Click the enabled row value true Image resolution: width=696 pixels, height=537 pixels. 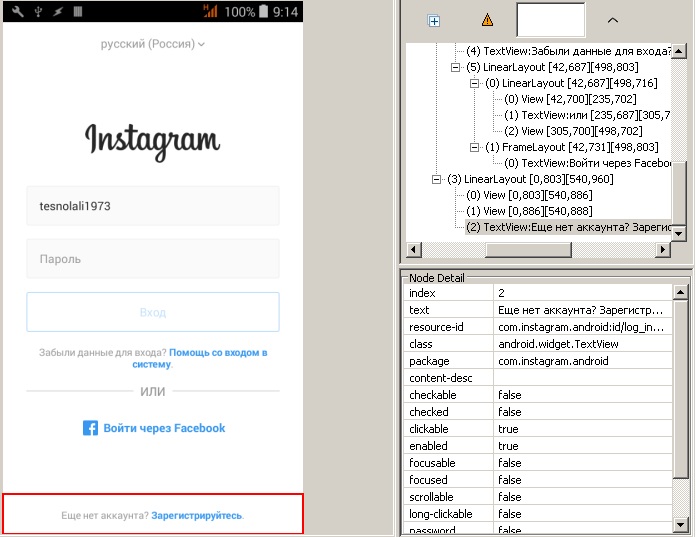point(508,446)
